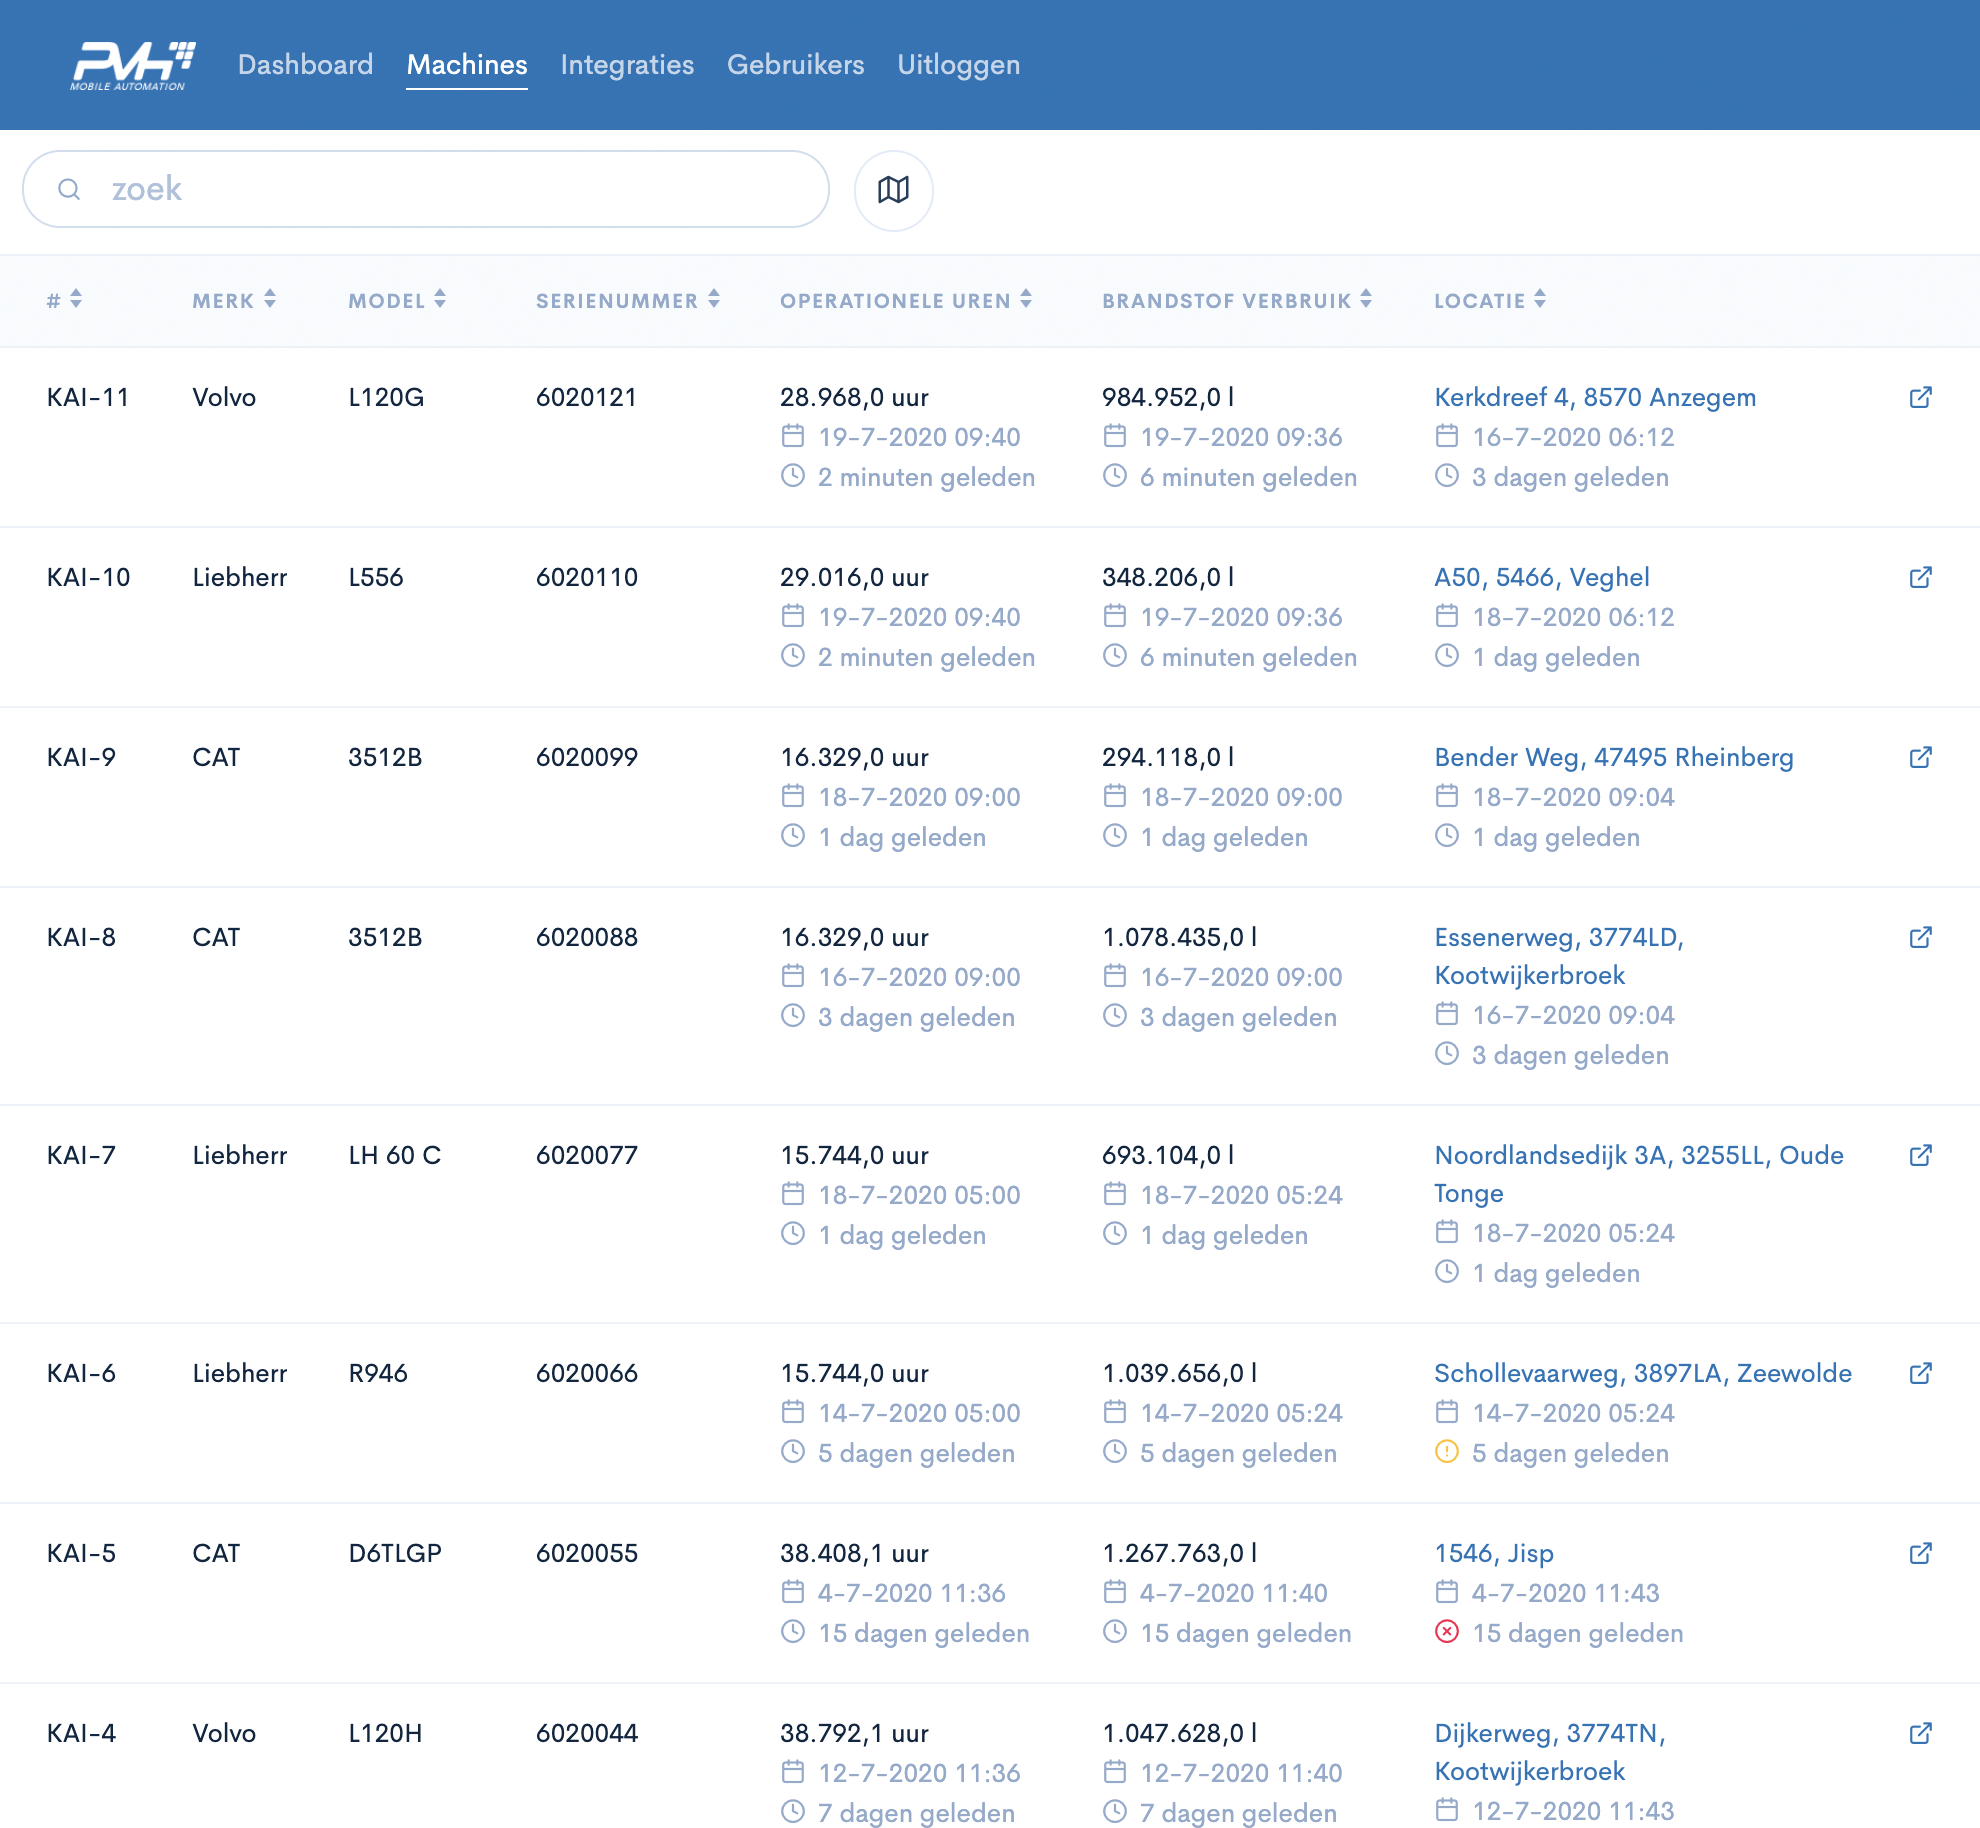Open location Noordlandsedijk 3A, Oude Tonge

coord(1639,1175)
